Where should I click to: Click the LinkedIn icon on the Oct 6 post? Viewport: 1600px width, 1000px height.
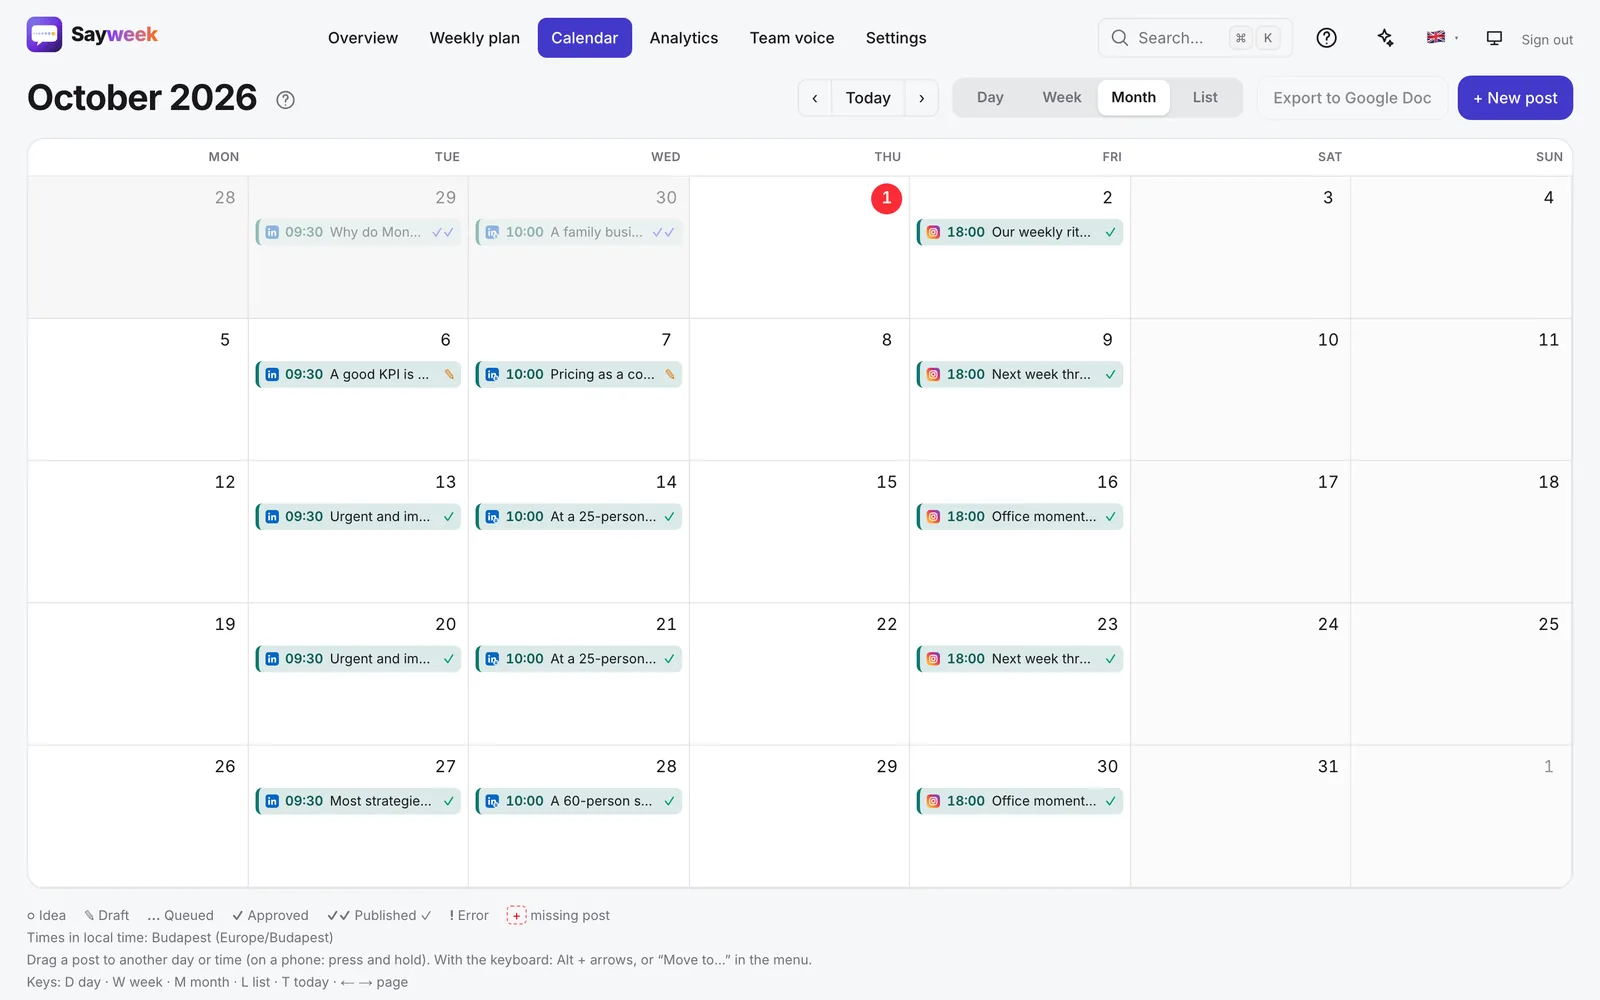point(272,375)
